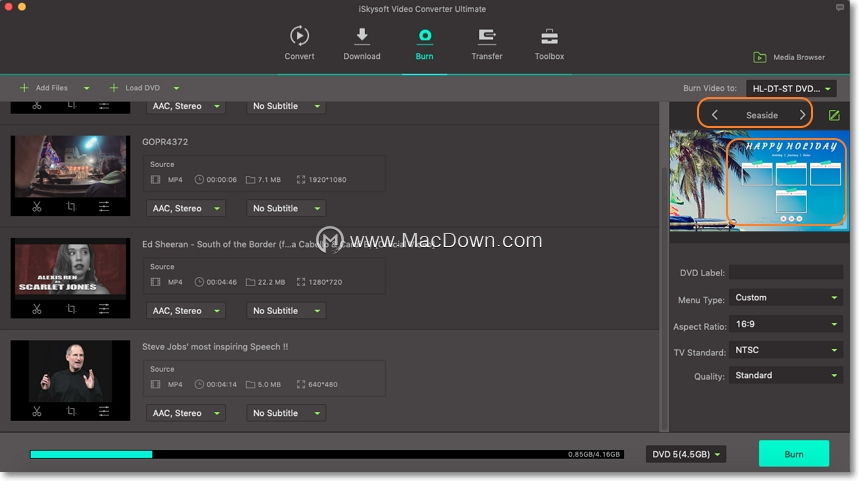
Task: Click the Steve Jobs video thumbnail
Action: click(x=70, y=371)
